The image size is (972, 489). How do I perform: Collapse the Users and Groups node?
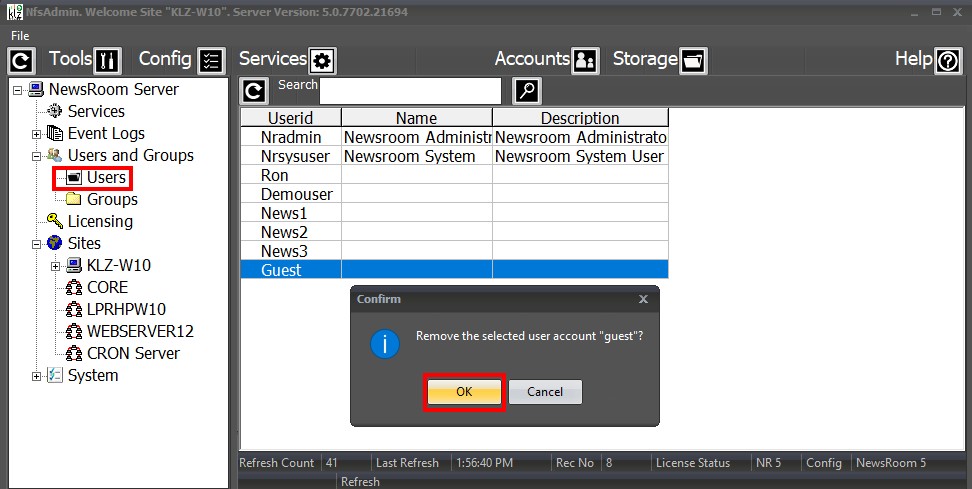(x=37, y=156)
